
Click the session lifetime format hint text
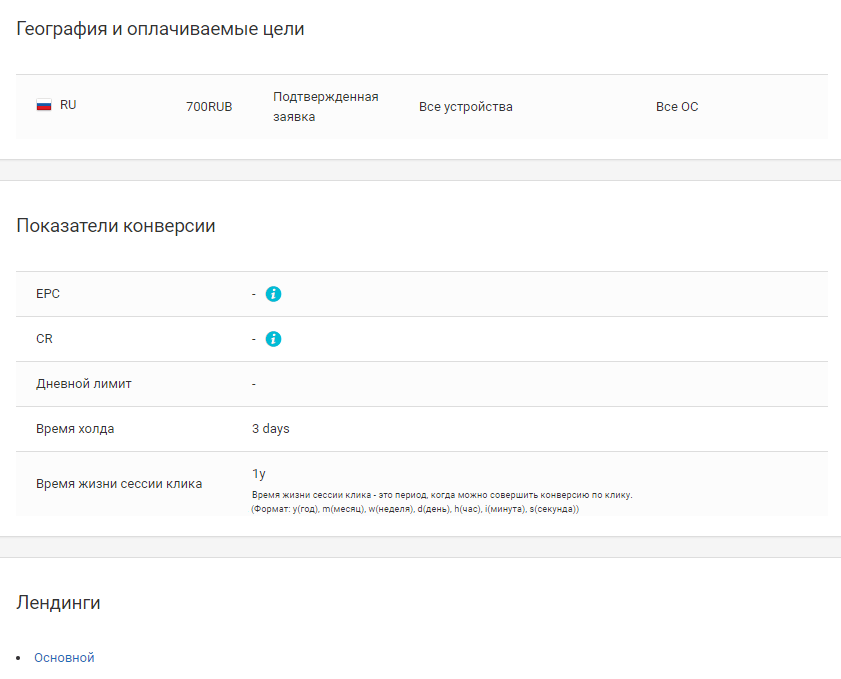(x=442, y=502)
